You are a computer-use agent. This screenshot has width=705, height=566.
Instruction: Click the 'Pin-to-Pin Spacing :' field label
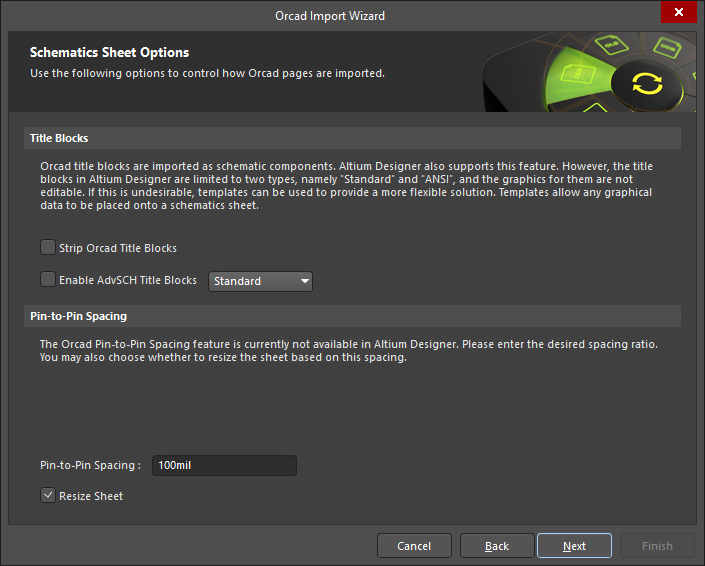point(90,465)
